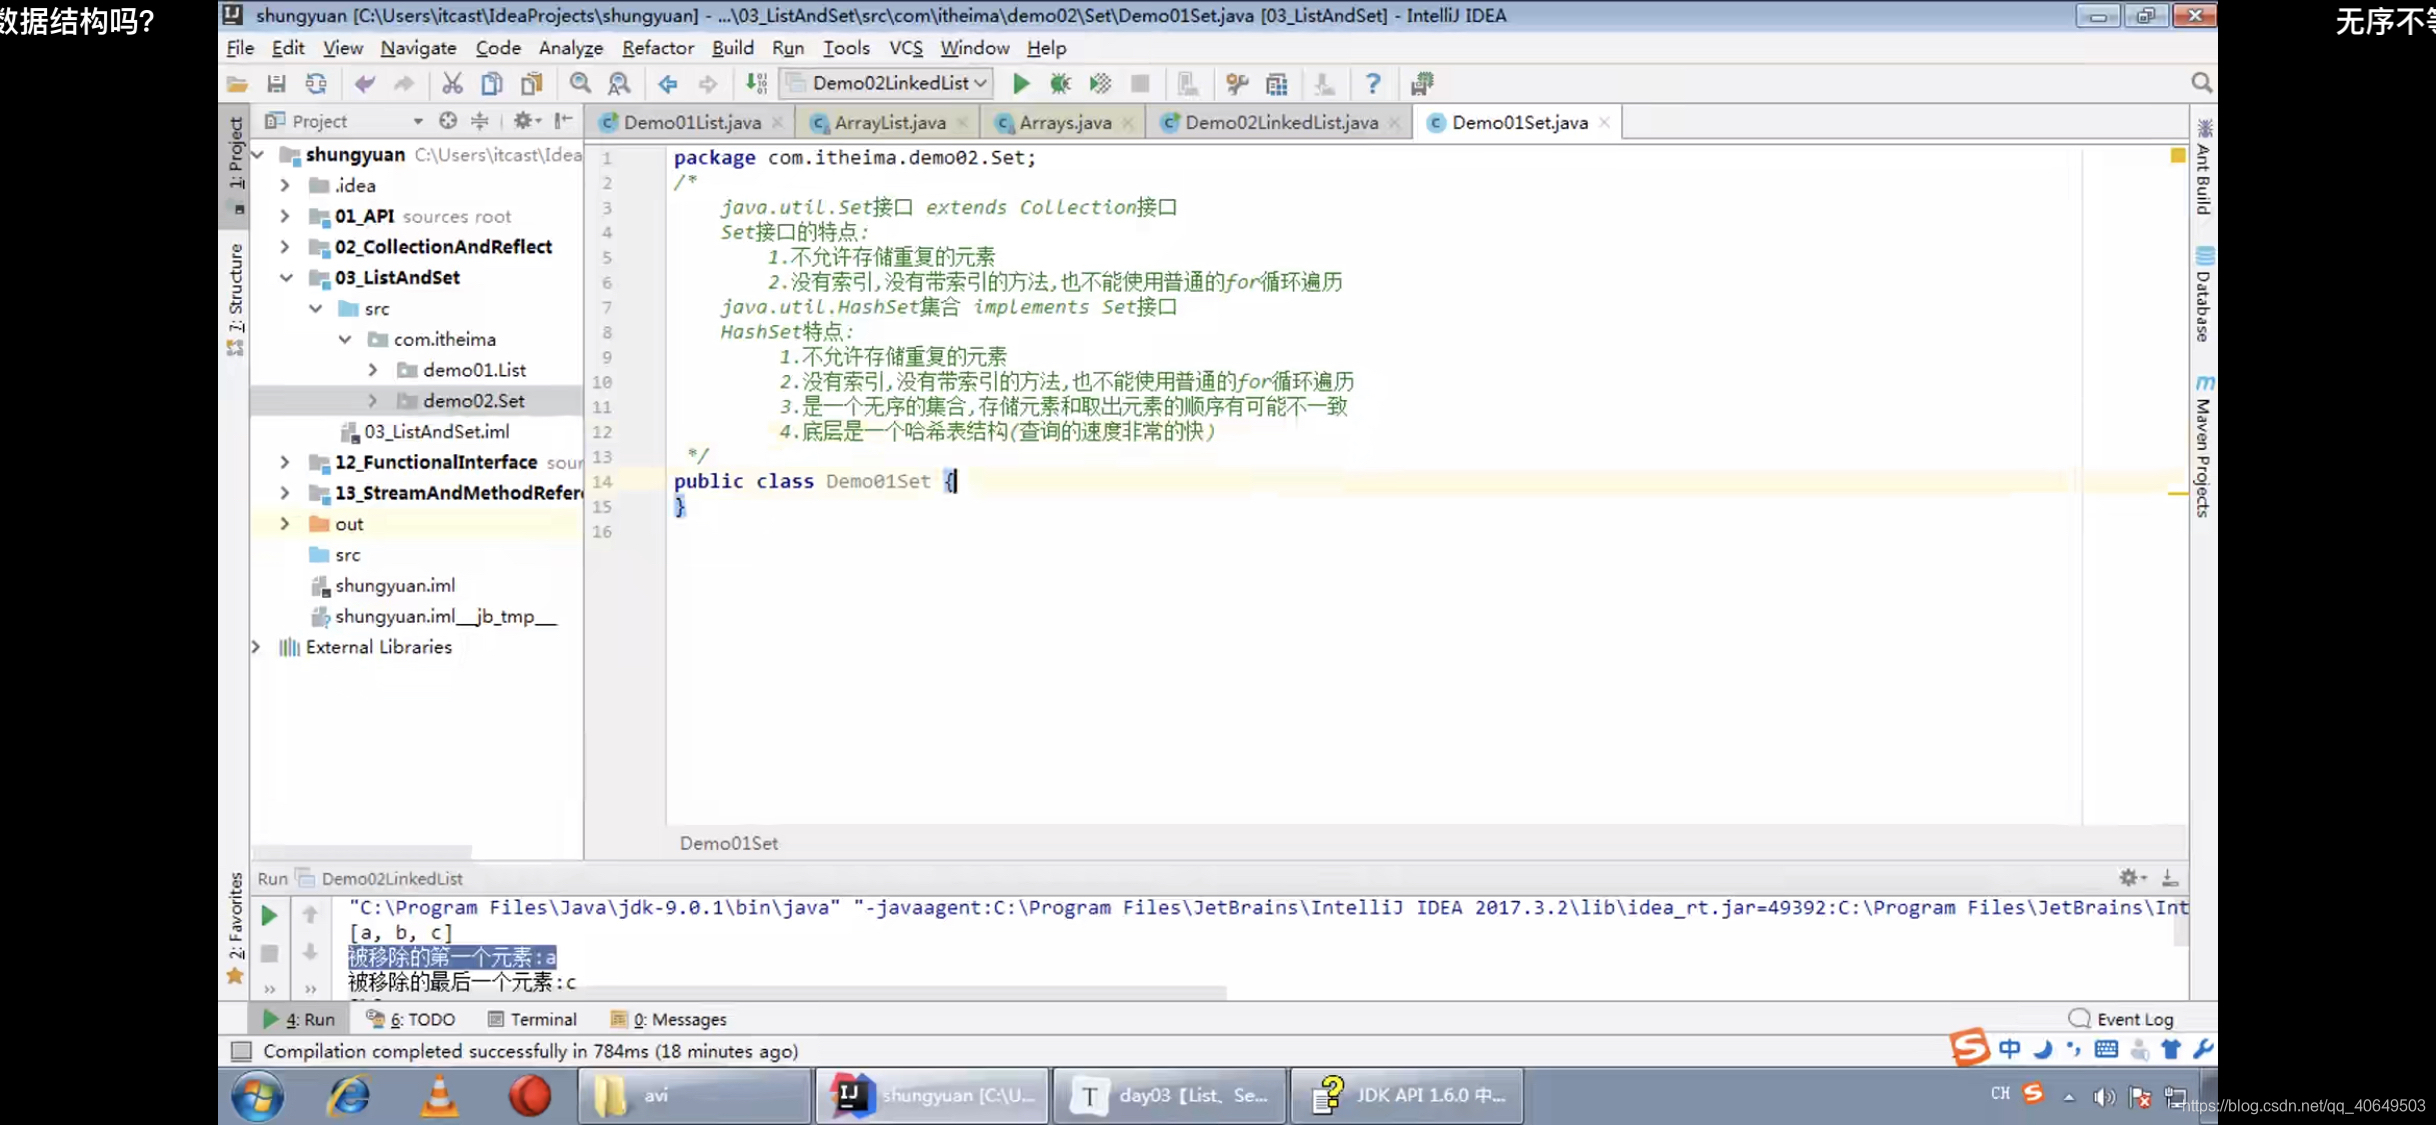Click the Replace icon in toolbar

coord(619,84)
